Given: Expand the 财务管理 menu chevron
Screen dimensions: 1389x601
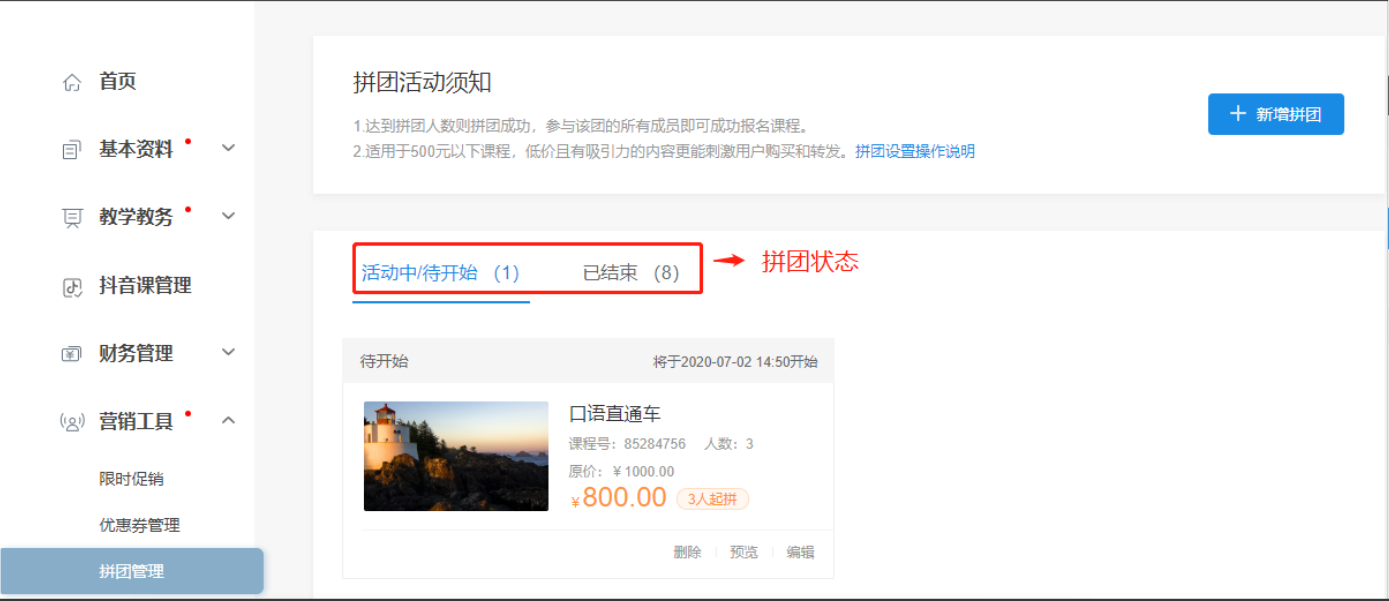Looking at the screenshot, I should (x=228, y=352).
